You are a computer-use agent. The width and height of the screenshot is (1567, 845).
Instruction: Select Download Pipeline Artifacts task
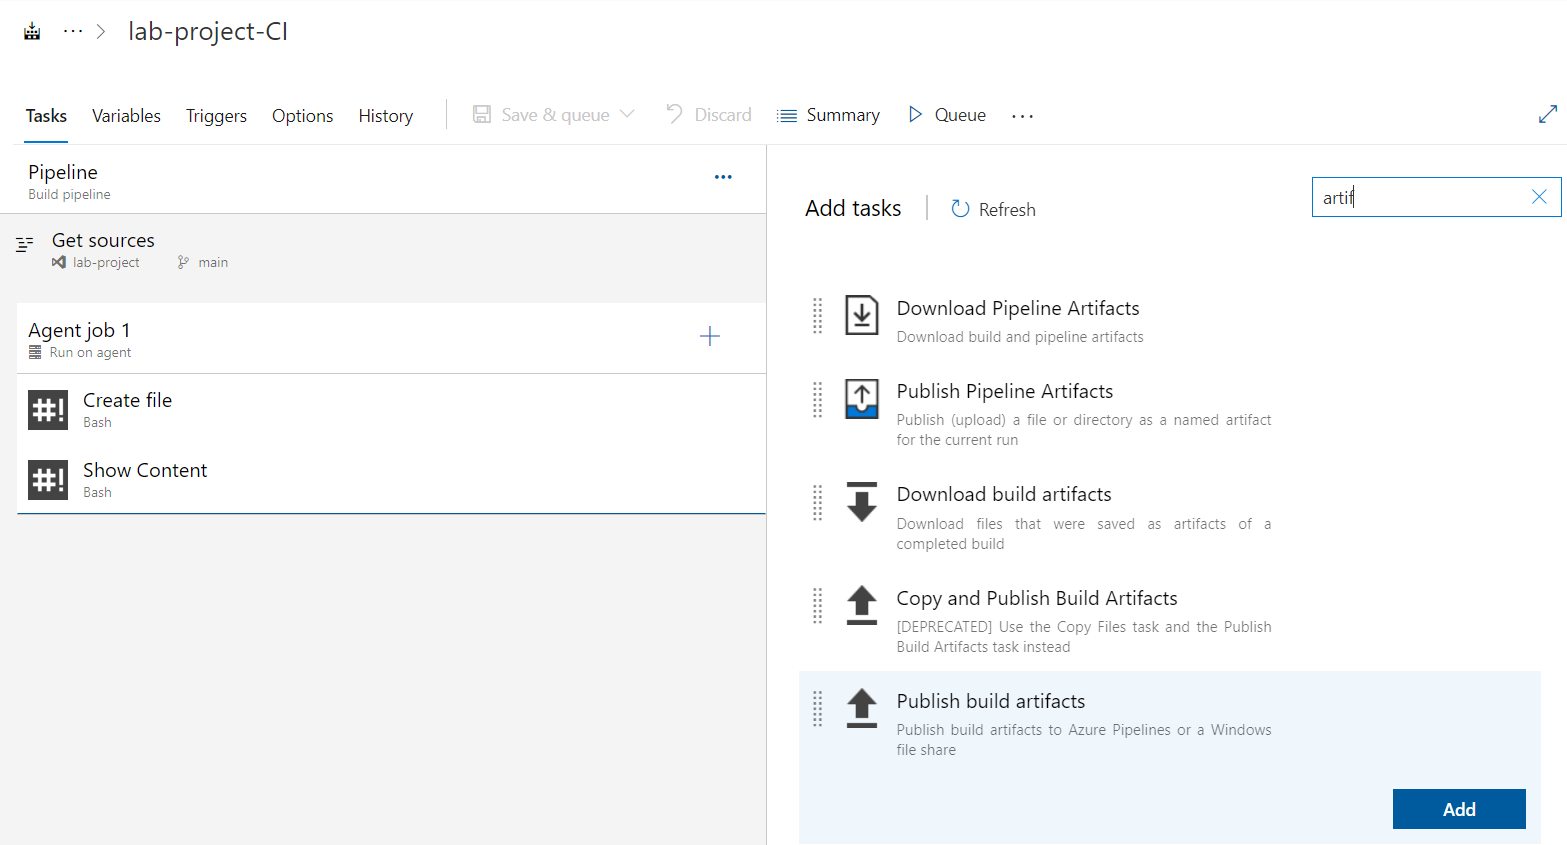coord(1170,319)
